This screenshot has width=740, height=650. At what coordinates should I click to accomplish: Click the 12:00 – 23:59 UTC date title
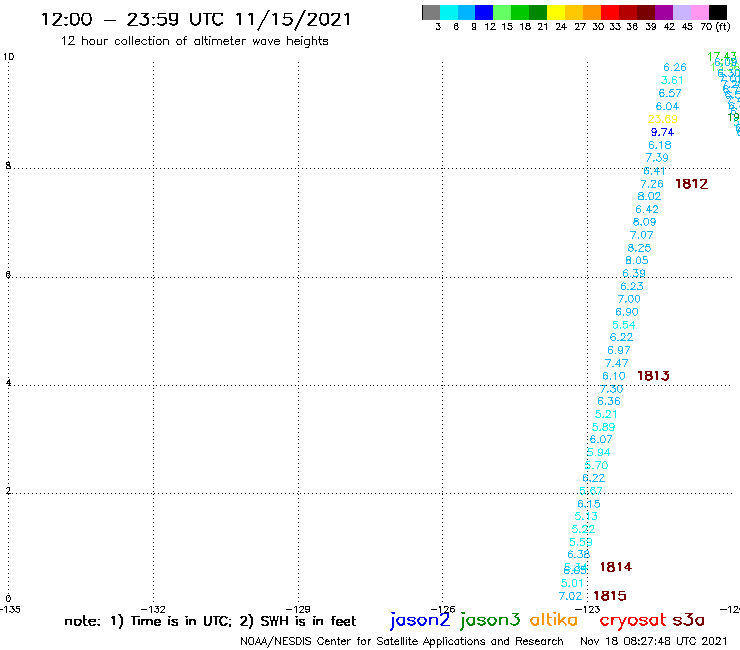tap(196, 19)
